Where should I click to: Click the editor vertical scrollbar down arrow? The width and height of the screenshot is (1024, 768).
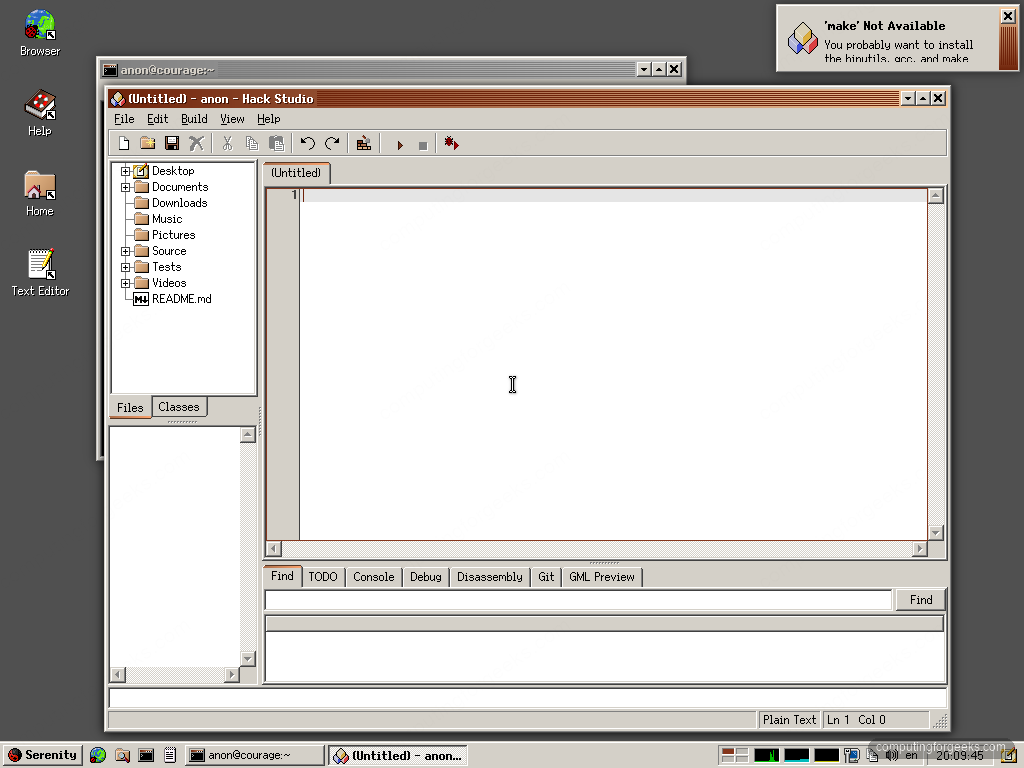[x=935, y=533]
